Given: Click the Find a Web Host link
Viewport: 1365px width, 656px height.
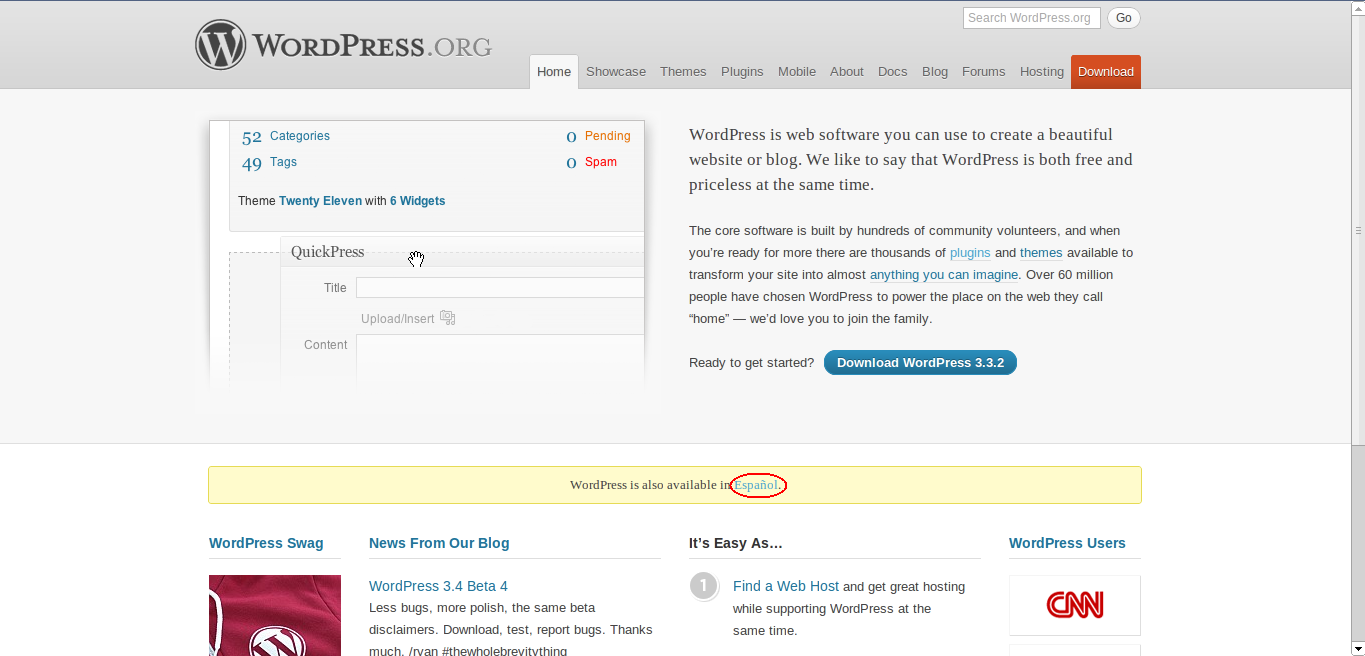Looking at the screenshot, I should (x=786, y=586).
